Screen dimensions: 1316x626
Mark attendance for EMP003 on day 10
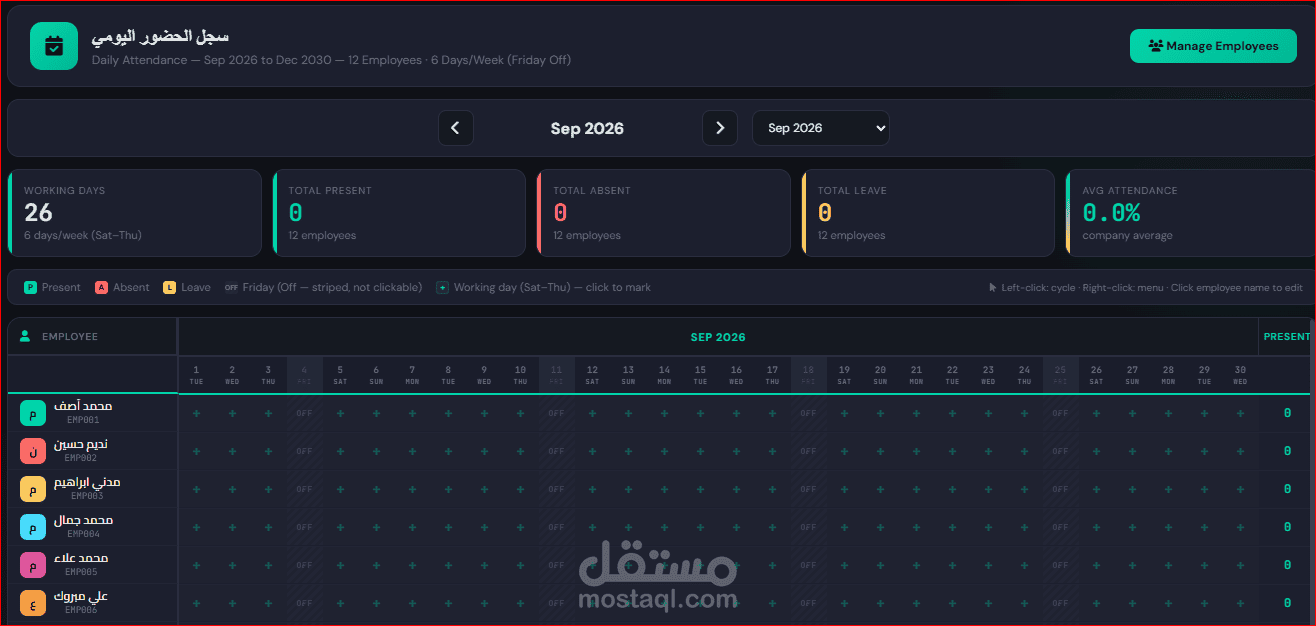click(520, 489)
